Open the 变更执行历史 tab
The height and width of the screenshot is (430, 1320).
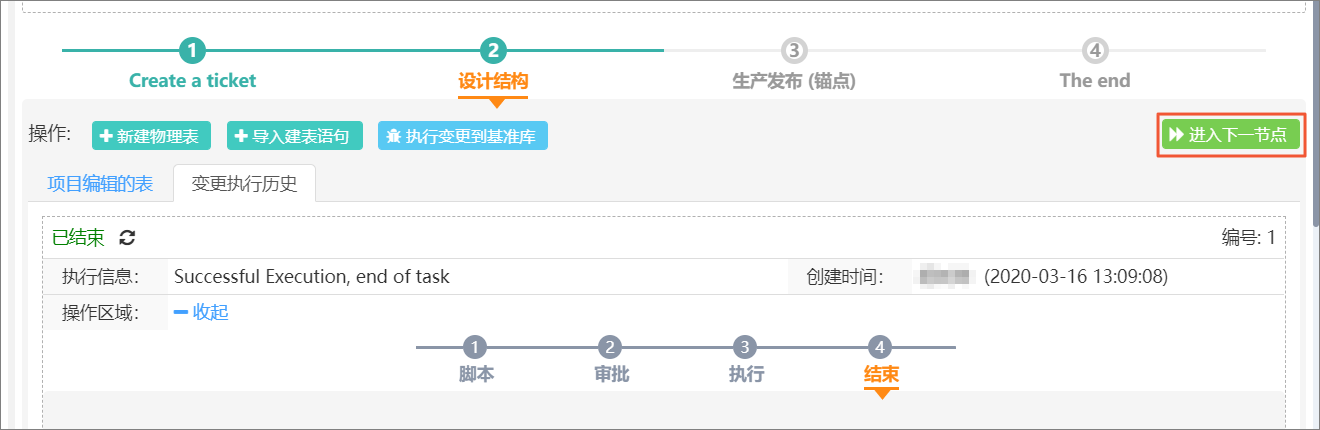point(244,184)
